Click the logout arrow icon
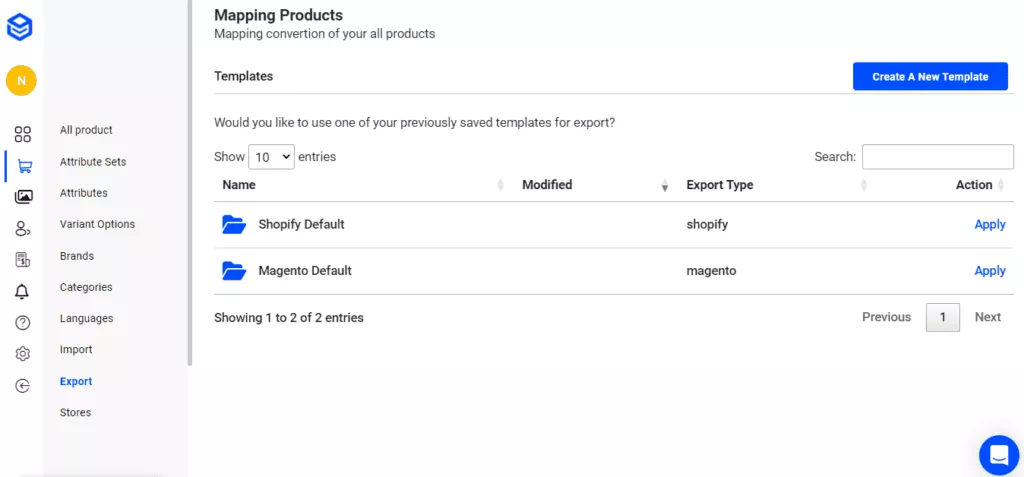Viewport: 1024px width, 477px height. pos(22,386)
